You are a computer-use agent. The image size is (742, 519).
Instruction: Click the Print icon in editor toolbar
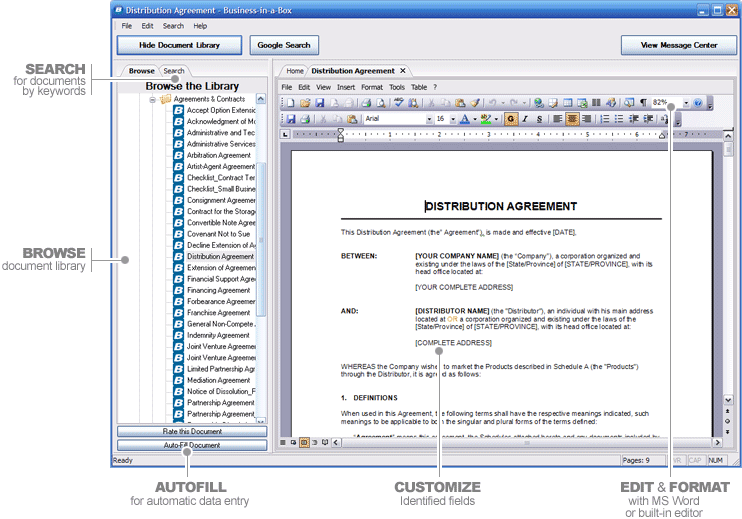[365, 103]
